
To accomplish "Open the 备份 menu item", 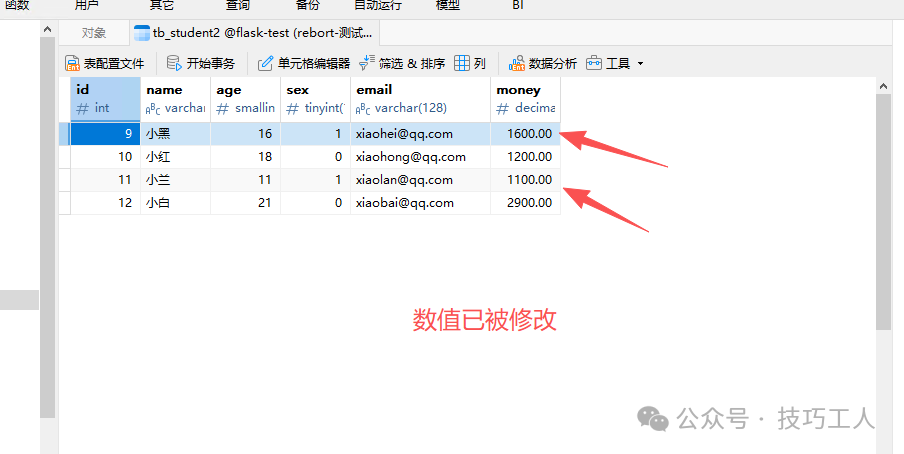I will 307,5.
